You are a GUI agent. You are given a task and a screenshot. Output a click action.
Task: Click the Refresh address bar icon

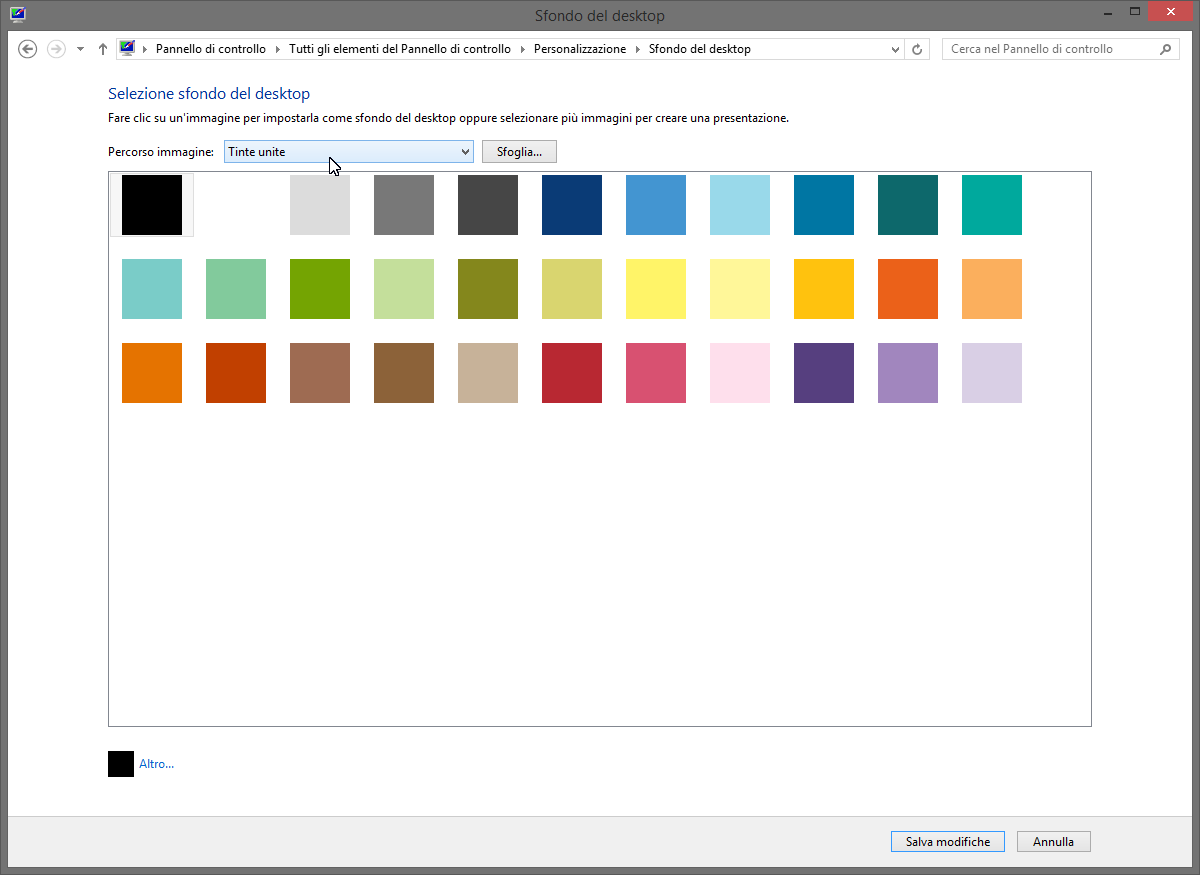(x=918, y=49)
